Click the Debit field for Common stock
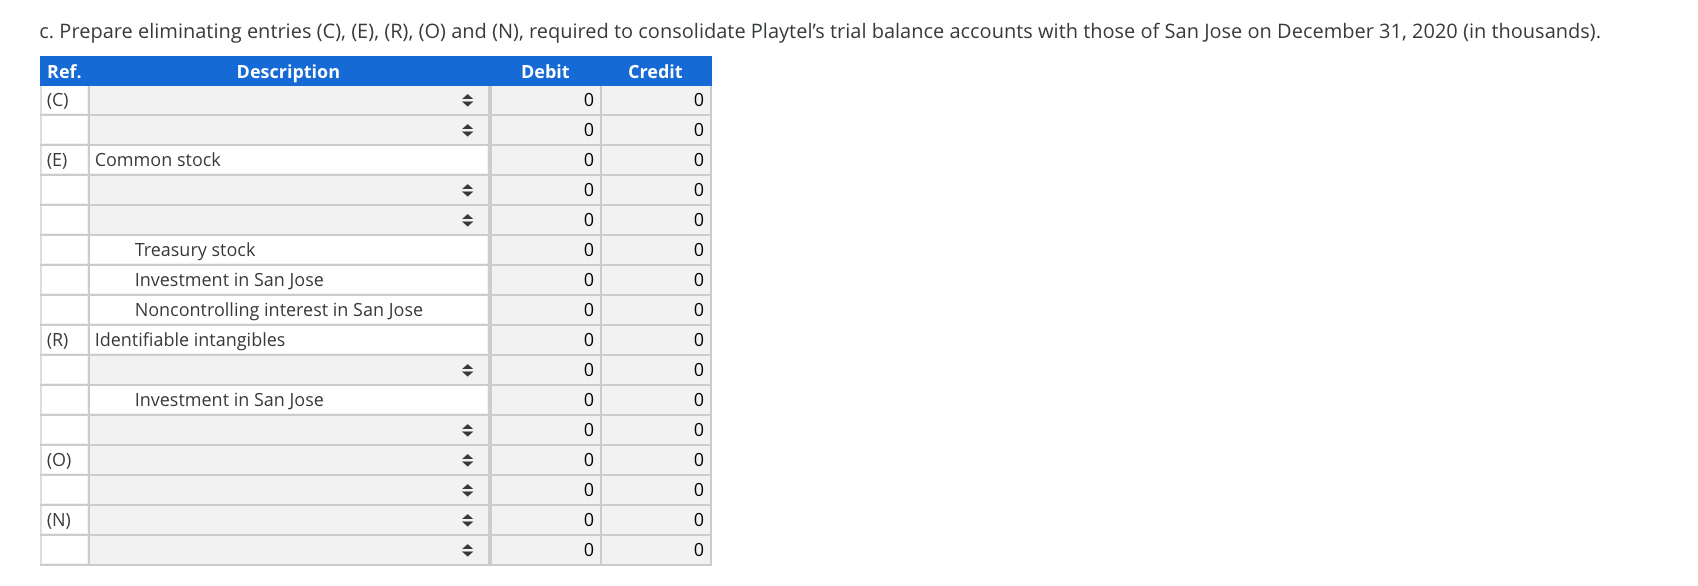 tap(546, 160)
